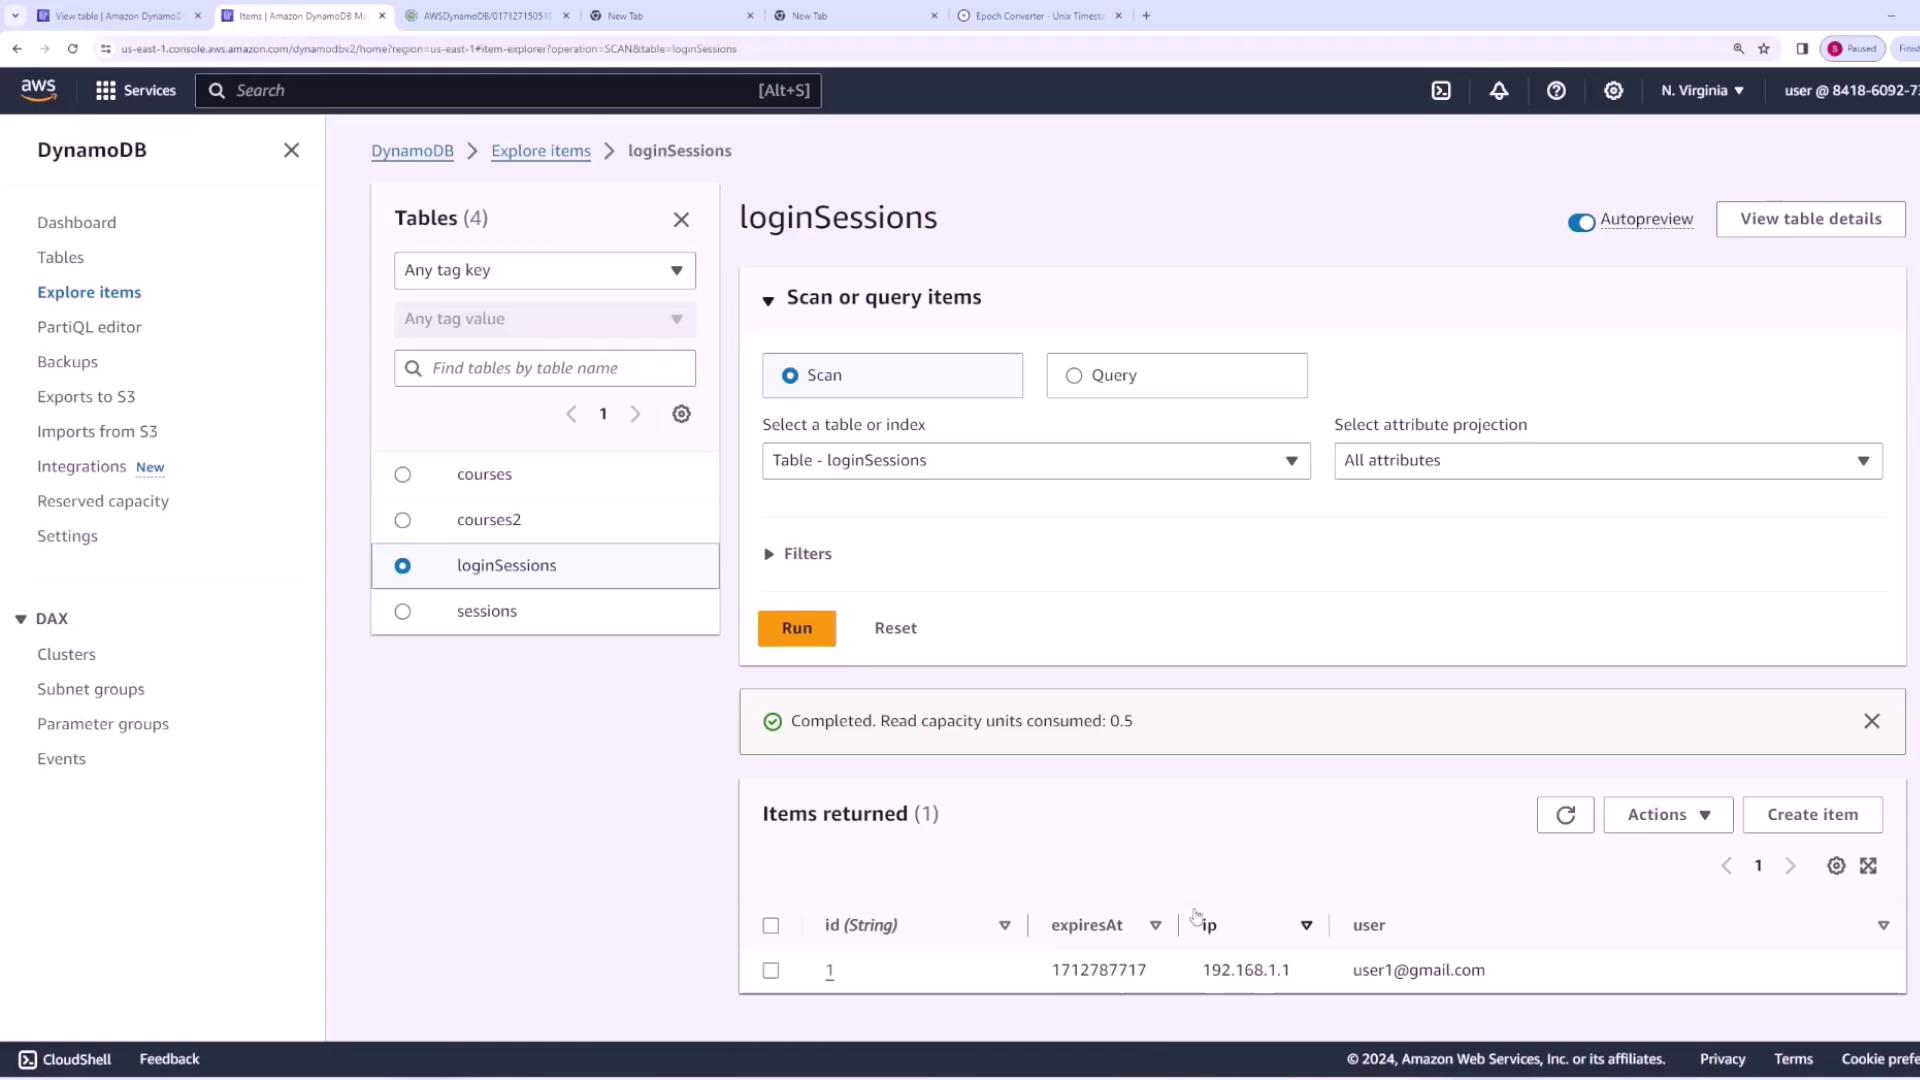Toggle the Autopreview switch
The width and height of the screenshot is (1920, 1080).
1581,222
